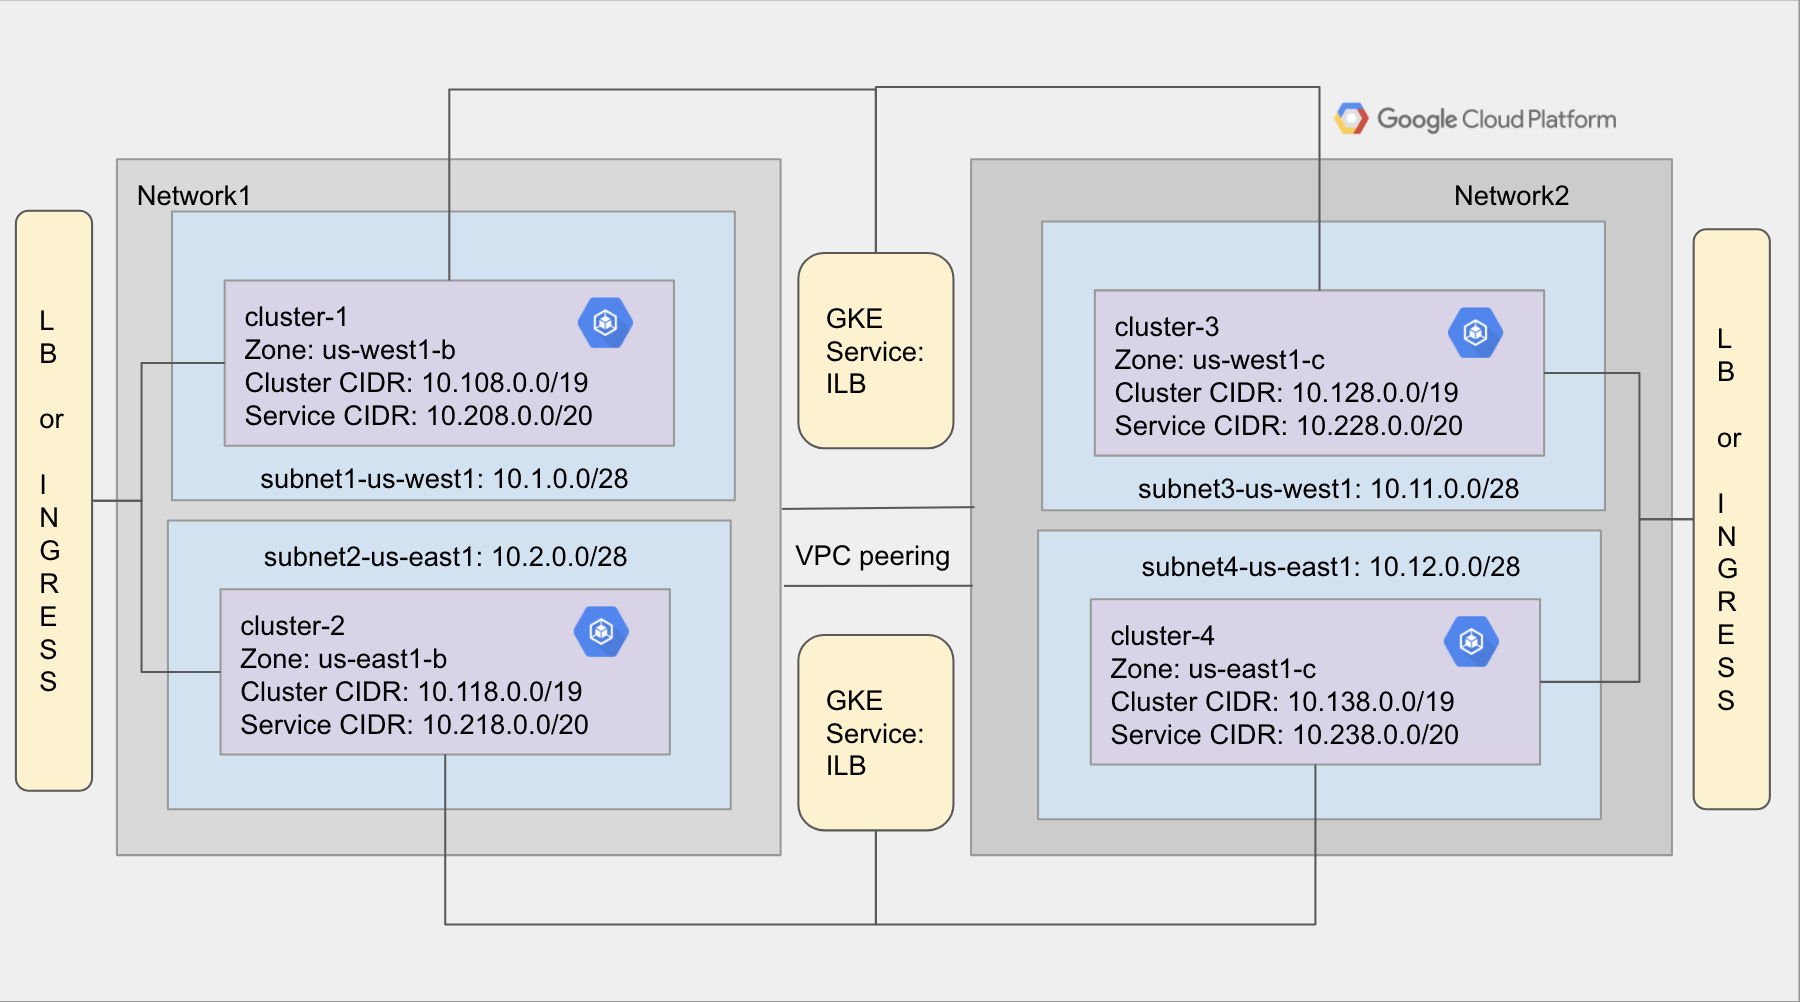Click the Google Cloud Platform text

(x=1496, y=120)
